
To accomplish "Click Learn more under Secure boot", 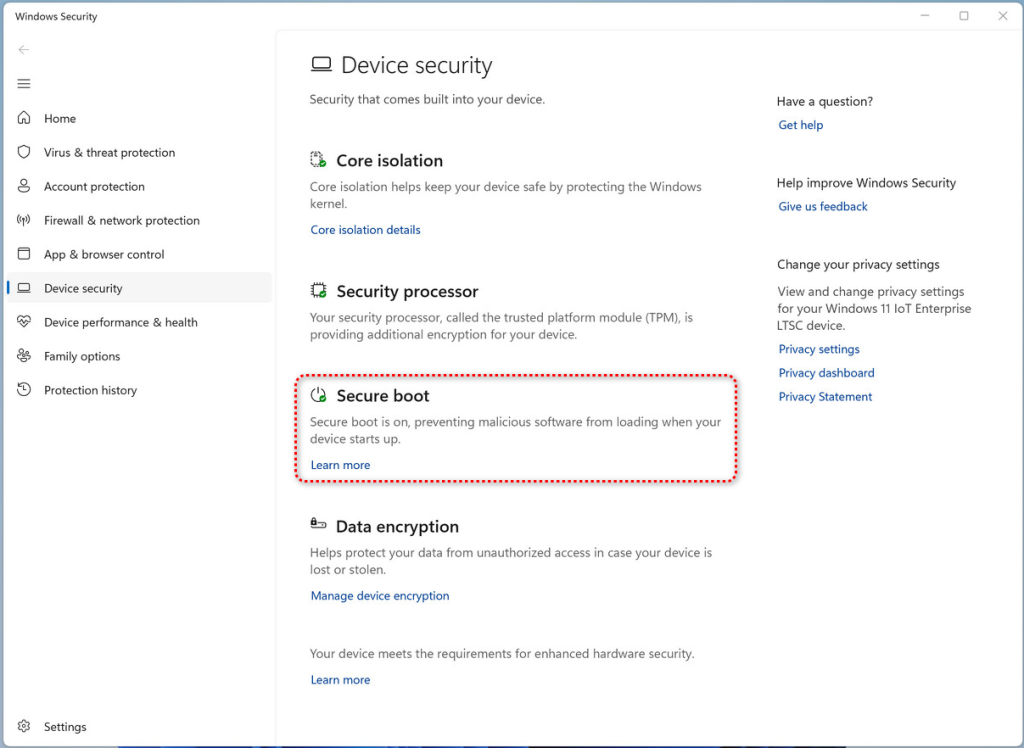I will [x=340, y=465].
